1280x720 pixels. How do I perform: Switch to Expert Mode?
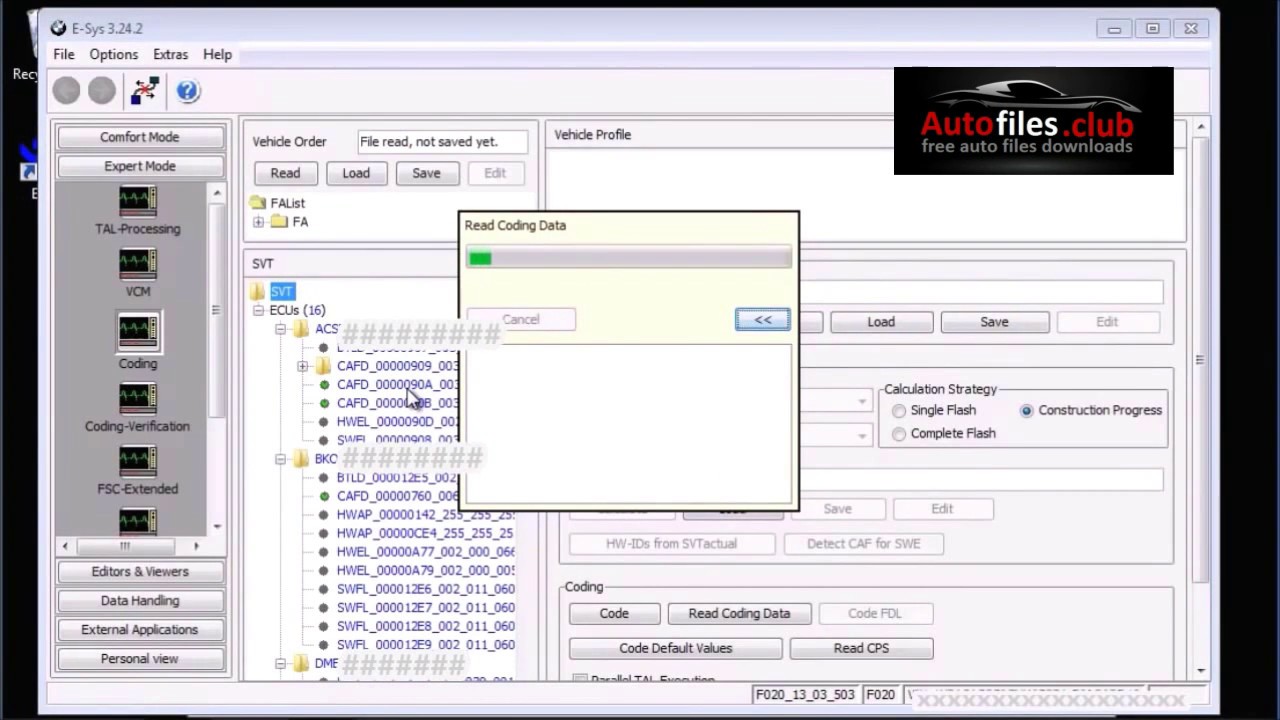[140, 166]
